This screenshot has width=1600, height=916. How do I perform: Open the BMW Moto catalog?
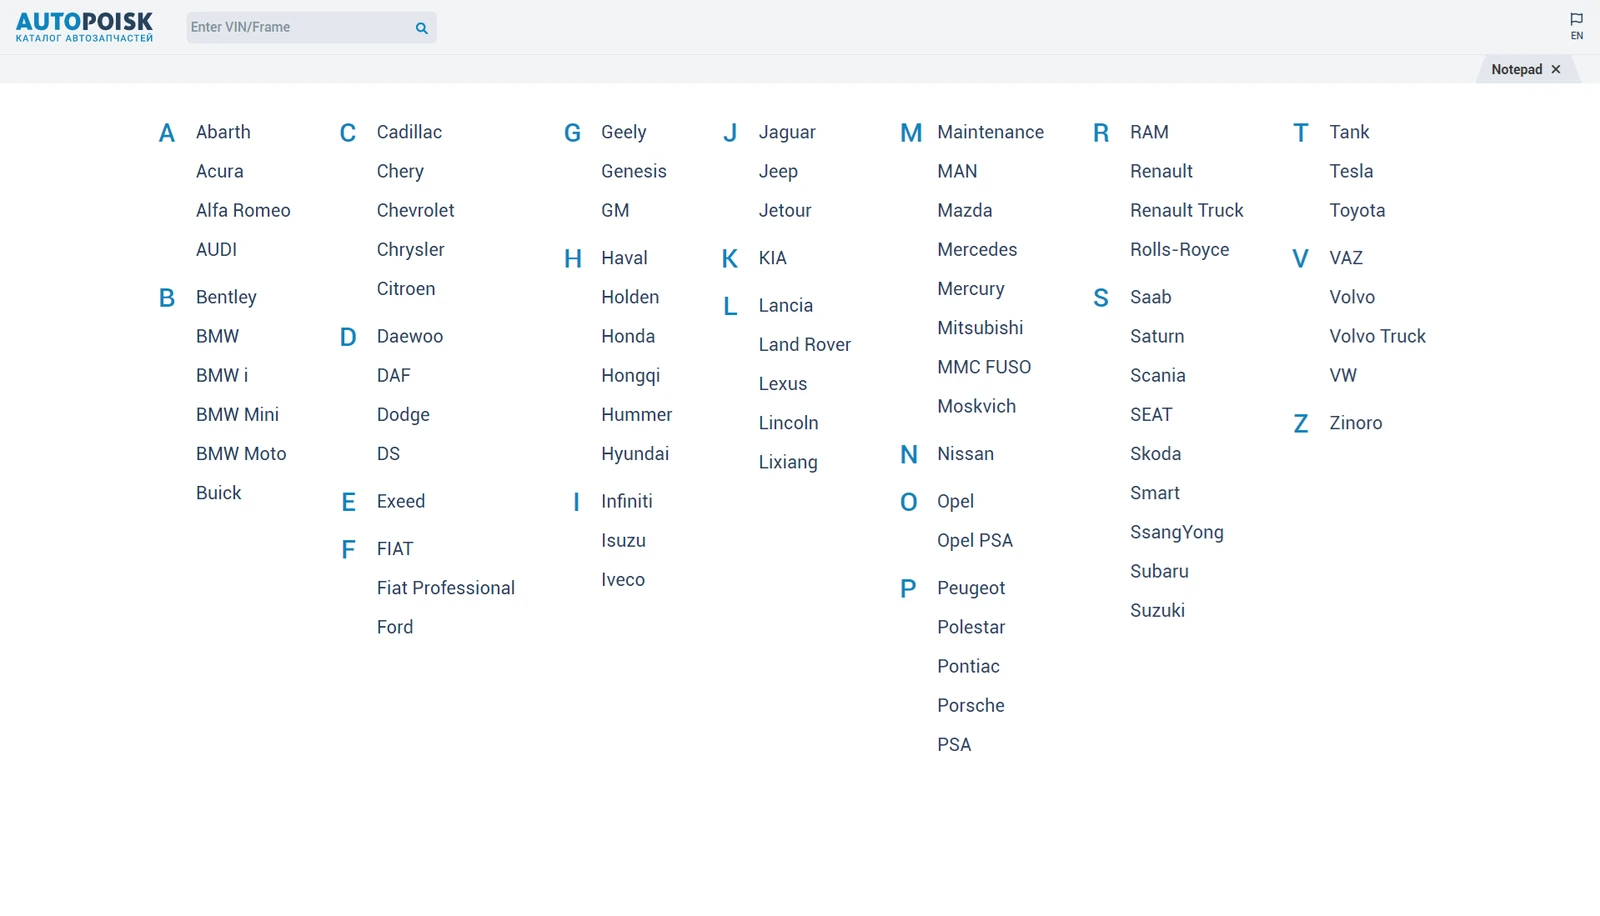coord(241,454)
